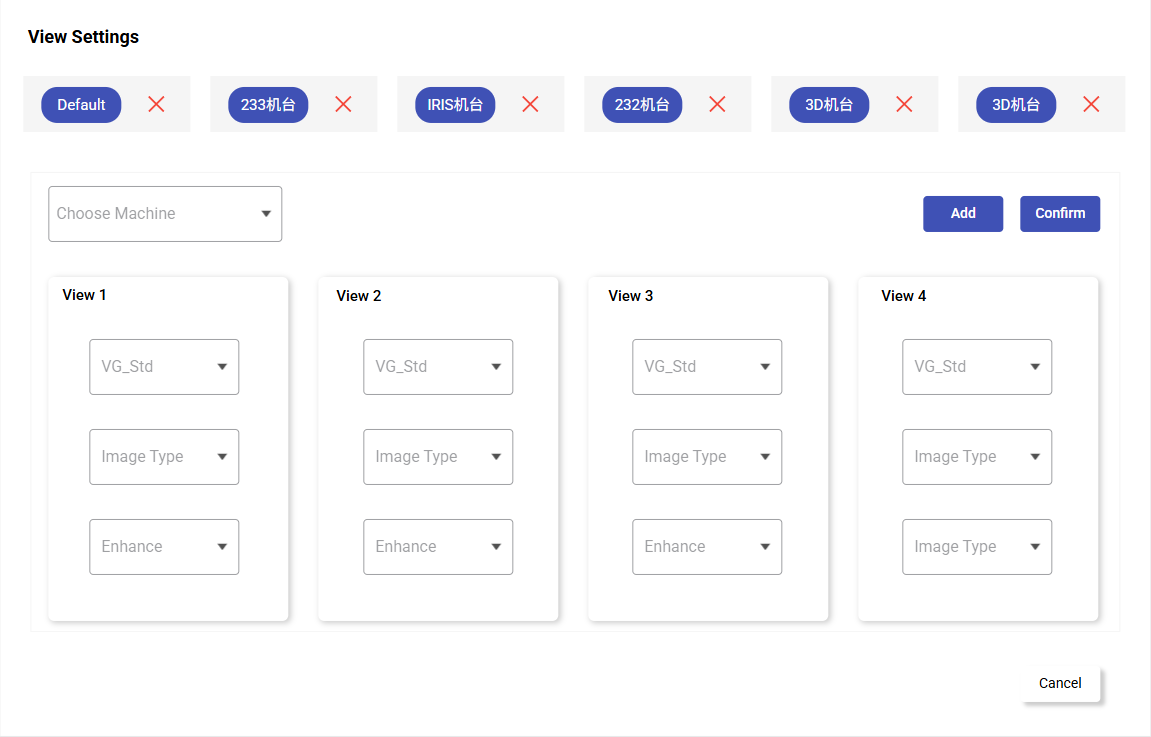Delete the 233机台 preset using its red X
1151x737 pixels.
(x=343, y=104)
